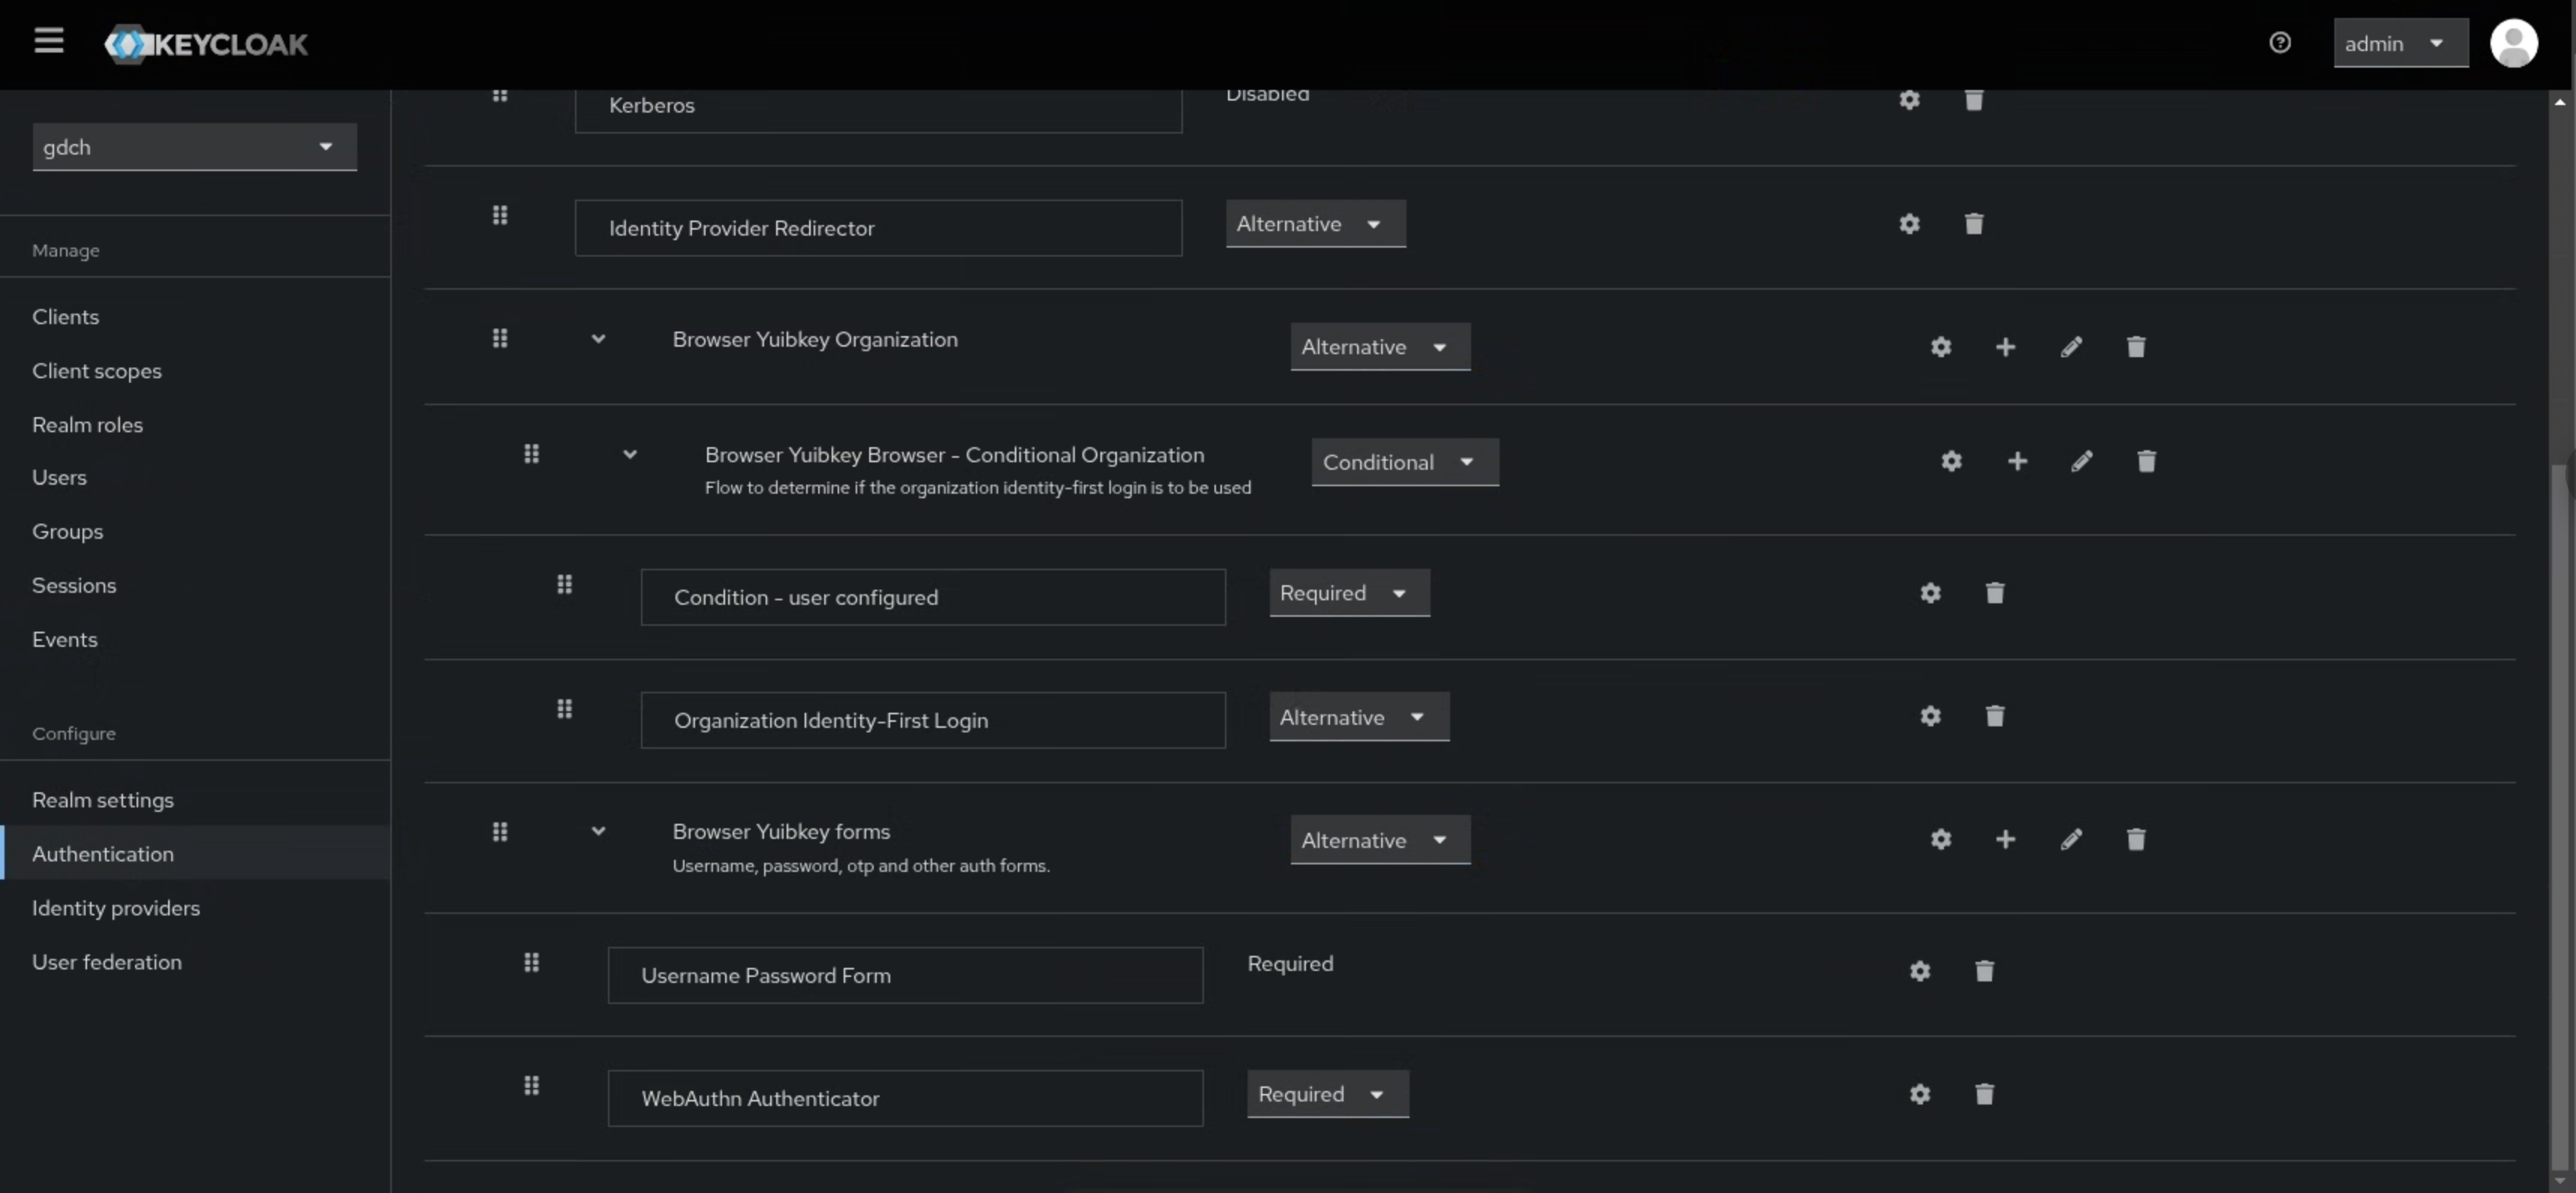The width and height of the screenshot is (2576, 1193).
Task: Navigate to Client scopes page
Action: [x=97, y=371]
